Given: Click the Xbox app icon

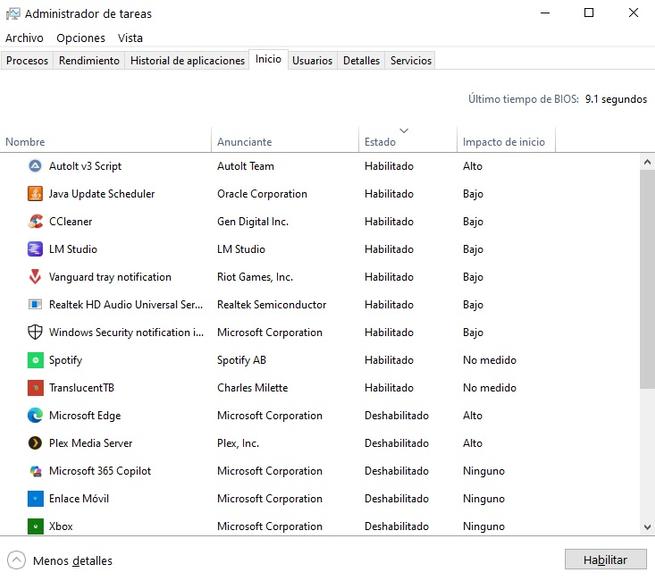Looking at the screenshot, I should (x=35, y=526).
